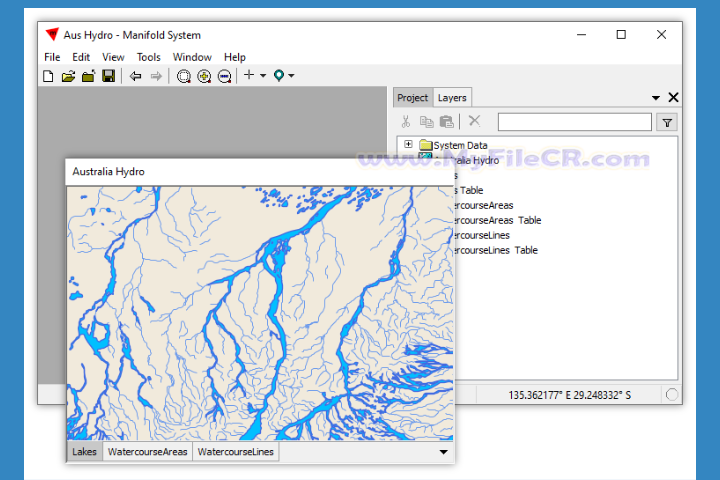Screen dimensions: 720x480
Task: Open the pane options dropdown triangle
Action: (656, 98)
